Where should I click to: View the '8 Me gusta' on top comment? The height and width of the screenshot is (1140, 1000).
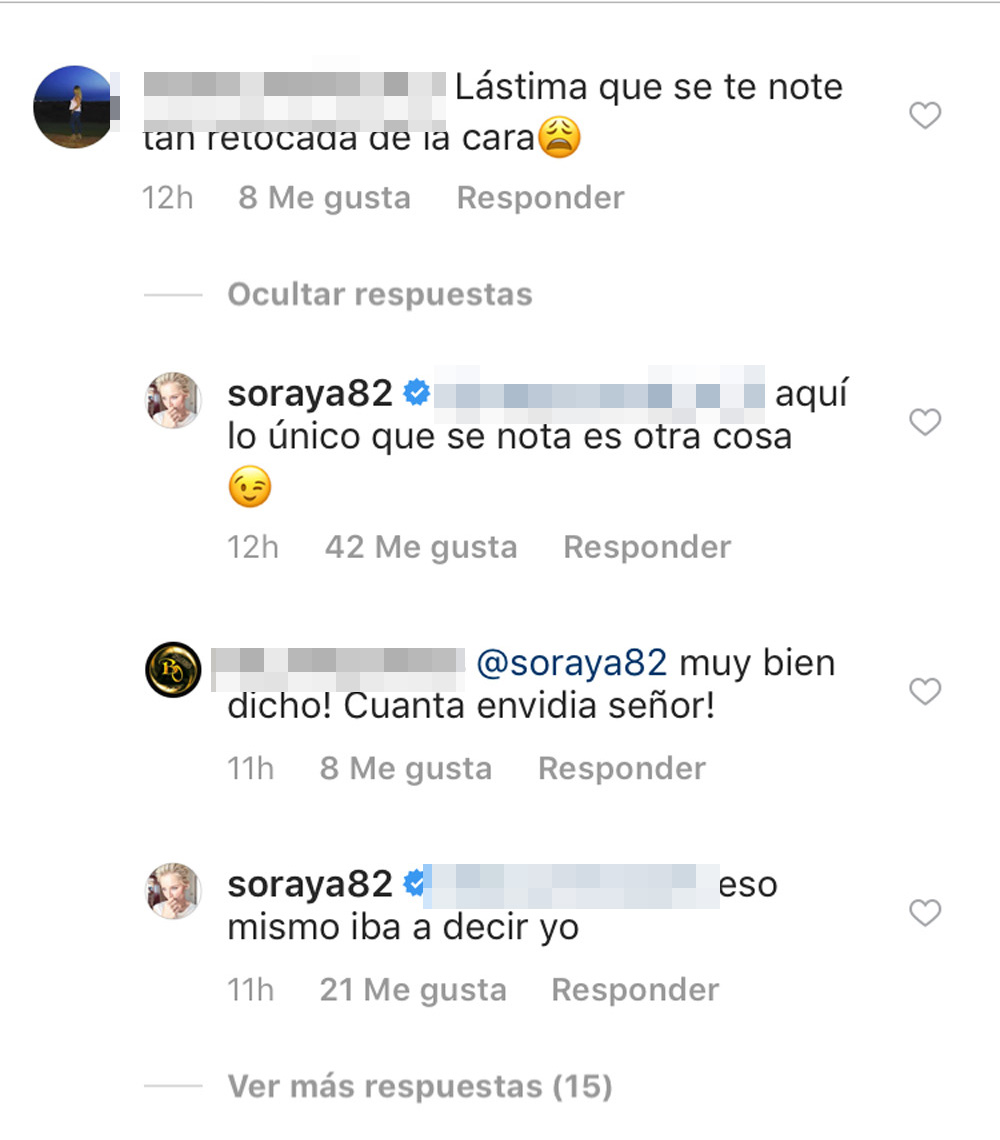[324, 198]
